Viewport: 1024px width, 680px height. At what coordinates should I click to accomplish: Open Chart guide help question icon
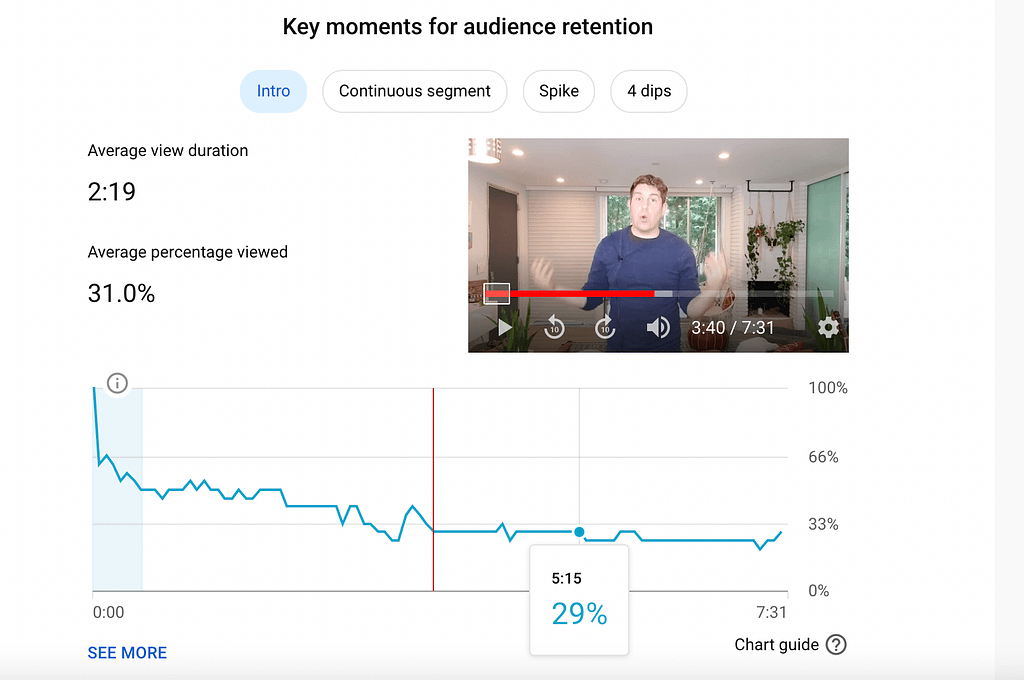pyautogui.click(x=836, y=645)
